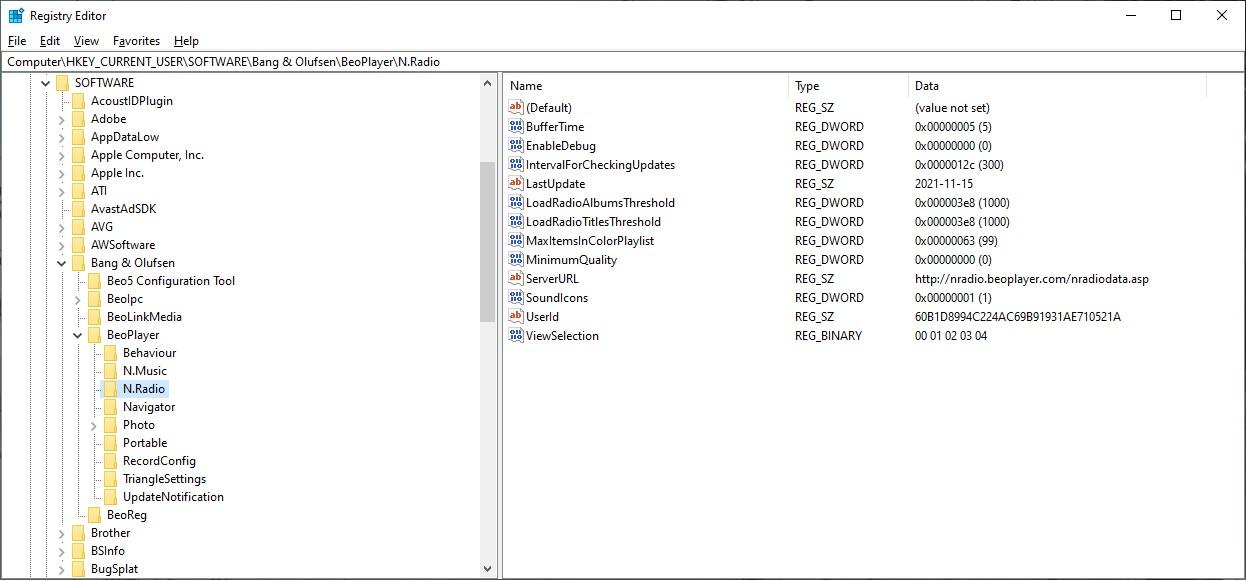
Task: Click the BeoReg folder icon
Action: click(95, 515)
